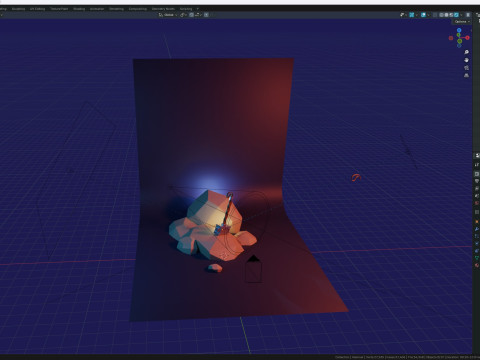Image resolution: width=480 pixels, height=360 pixels.
Task: Click the hand pan view navigation button
Action: pos(467,60)
